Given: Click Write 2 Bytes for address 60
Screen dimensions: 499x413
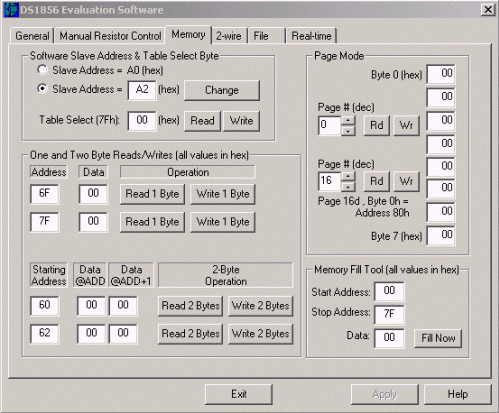Looking at the screenshot, I should [x=260, y=306].
